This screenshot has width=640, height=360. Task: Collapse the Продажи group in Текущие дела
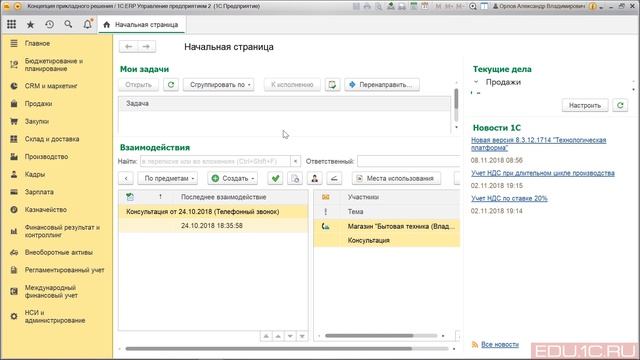[476, 82]
